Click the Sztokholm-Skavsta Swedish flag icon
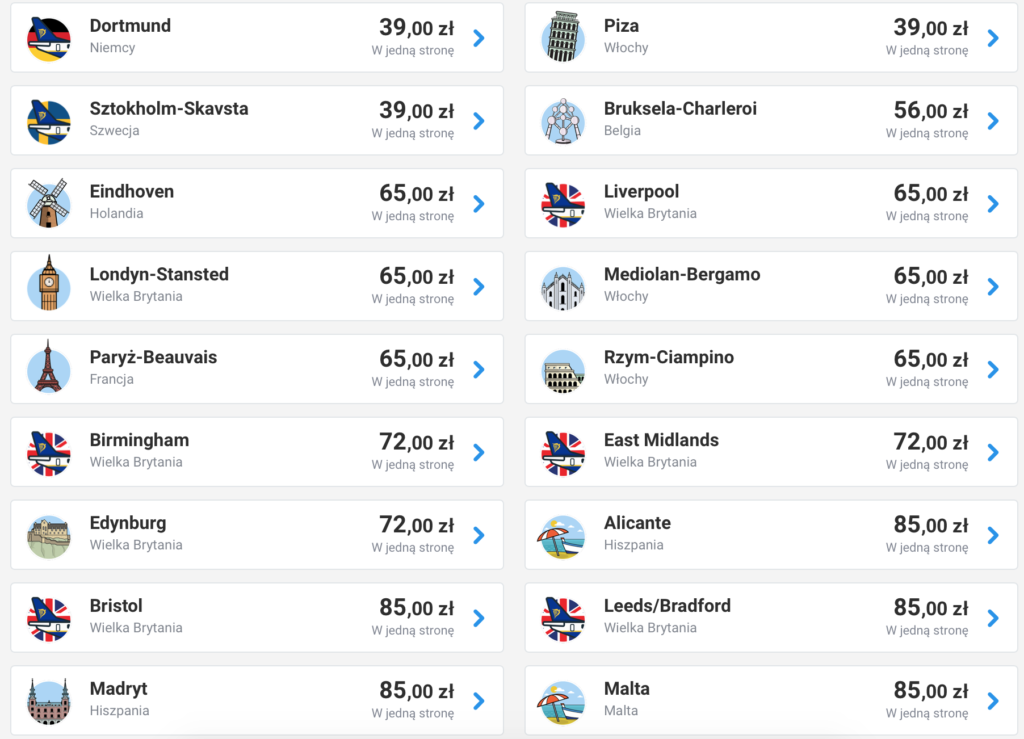This screenshot has height=739, width=1024. point(48,121)
